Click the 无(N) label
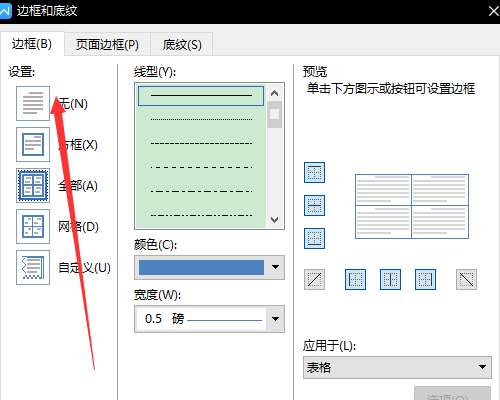This screenshot has width=500, height=400. coord(73,104)
